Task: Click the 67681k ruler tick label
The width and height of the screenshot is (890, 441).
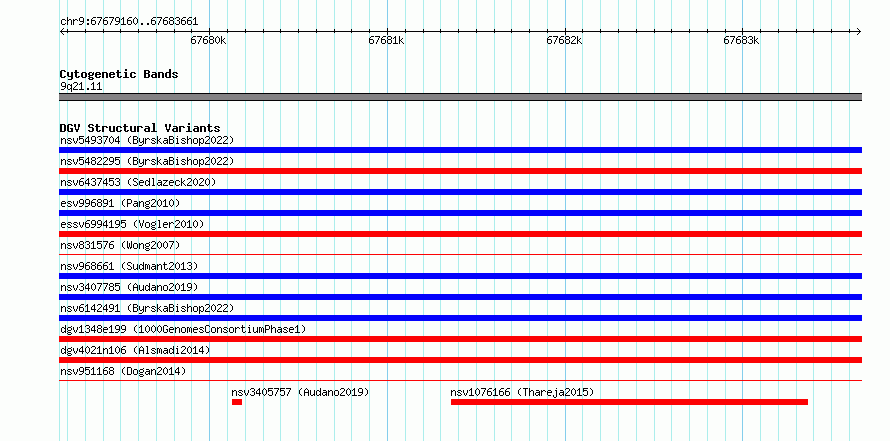Action: click(x=386, y=40)
